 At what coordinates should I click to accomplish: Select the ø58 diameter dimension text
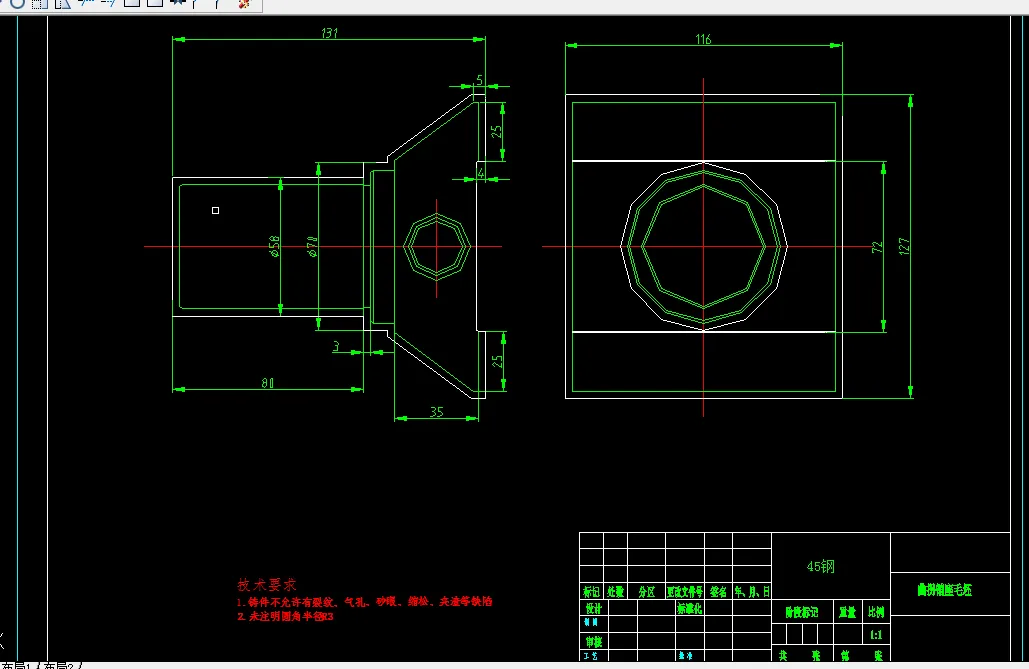(274, 246)
